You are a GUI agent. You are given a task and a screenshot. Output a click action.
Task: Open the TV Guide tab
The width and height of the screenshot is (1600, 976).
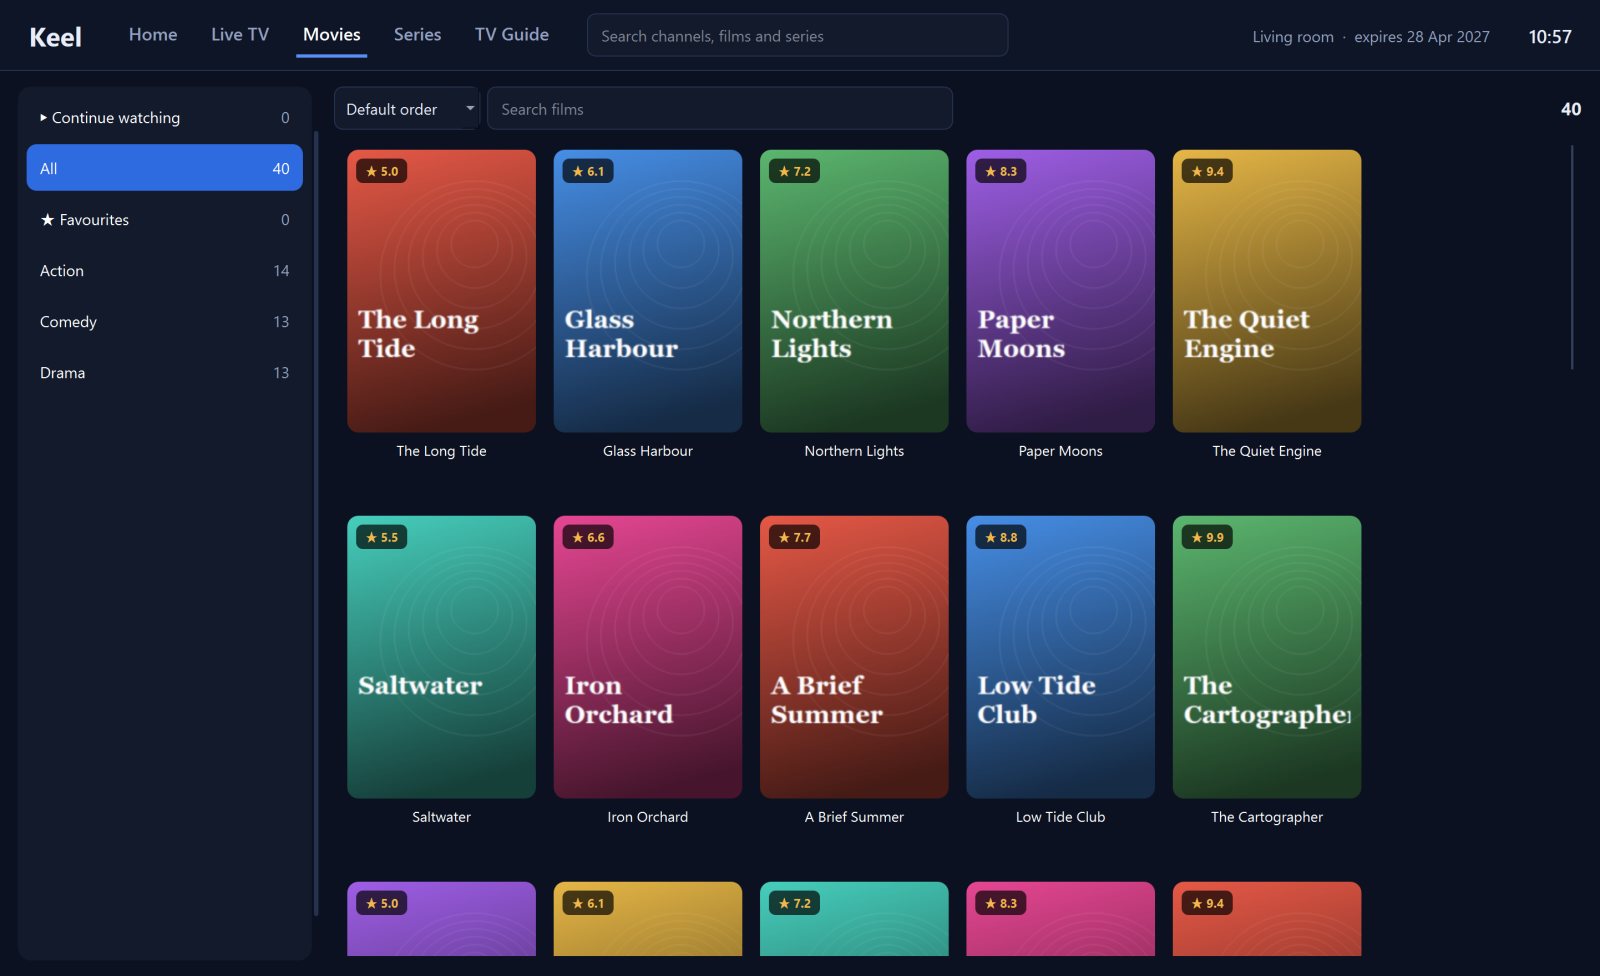512,35
